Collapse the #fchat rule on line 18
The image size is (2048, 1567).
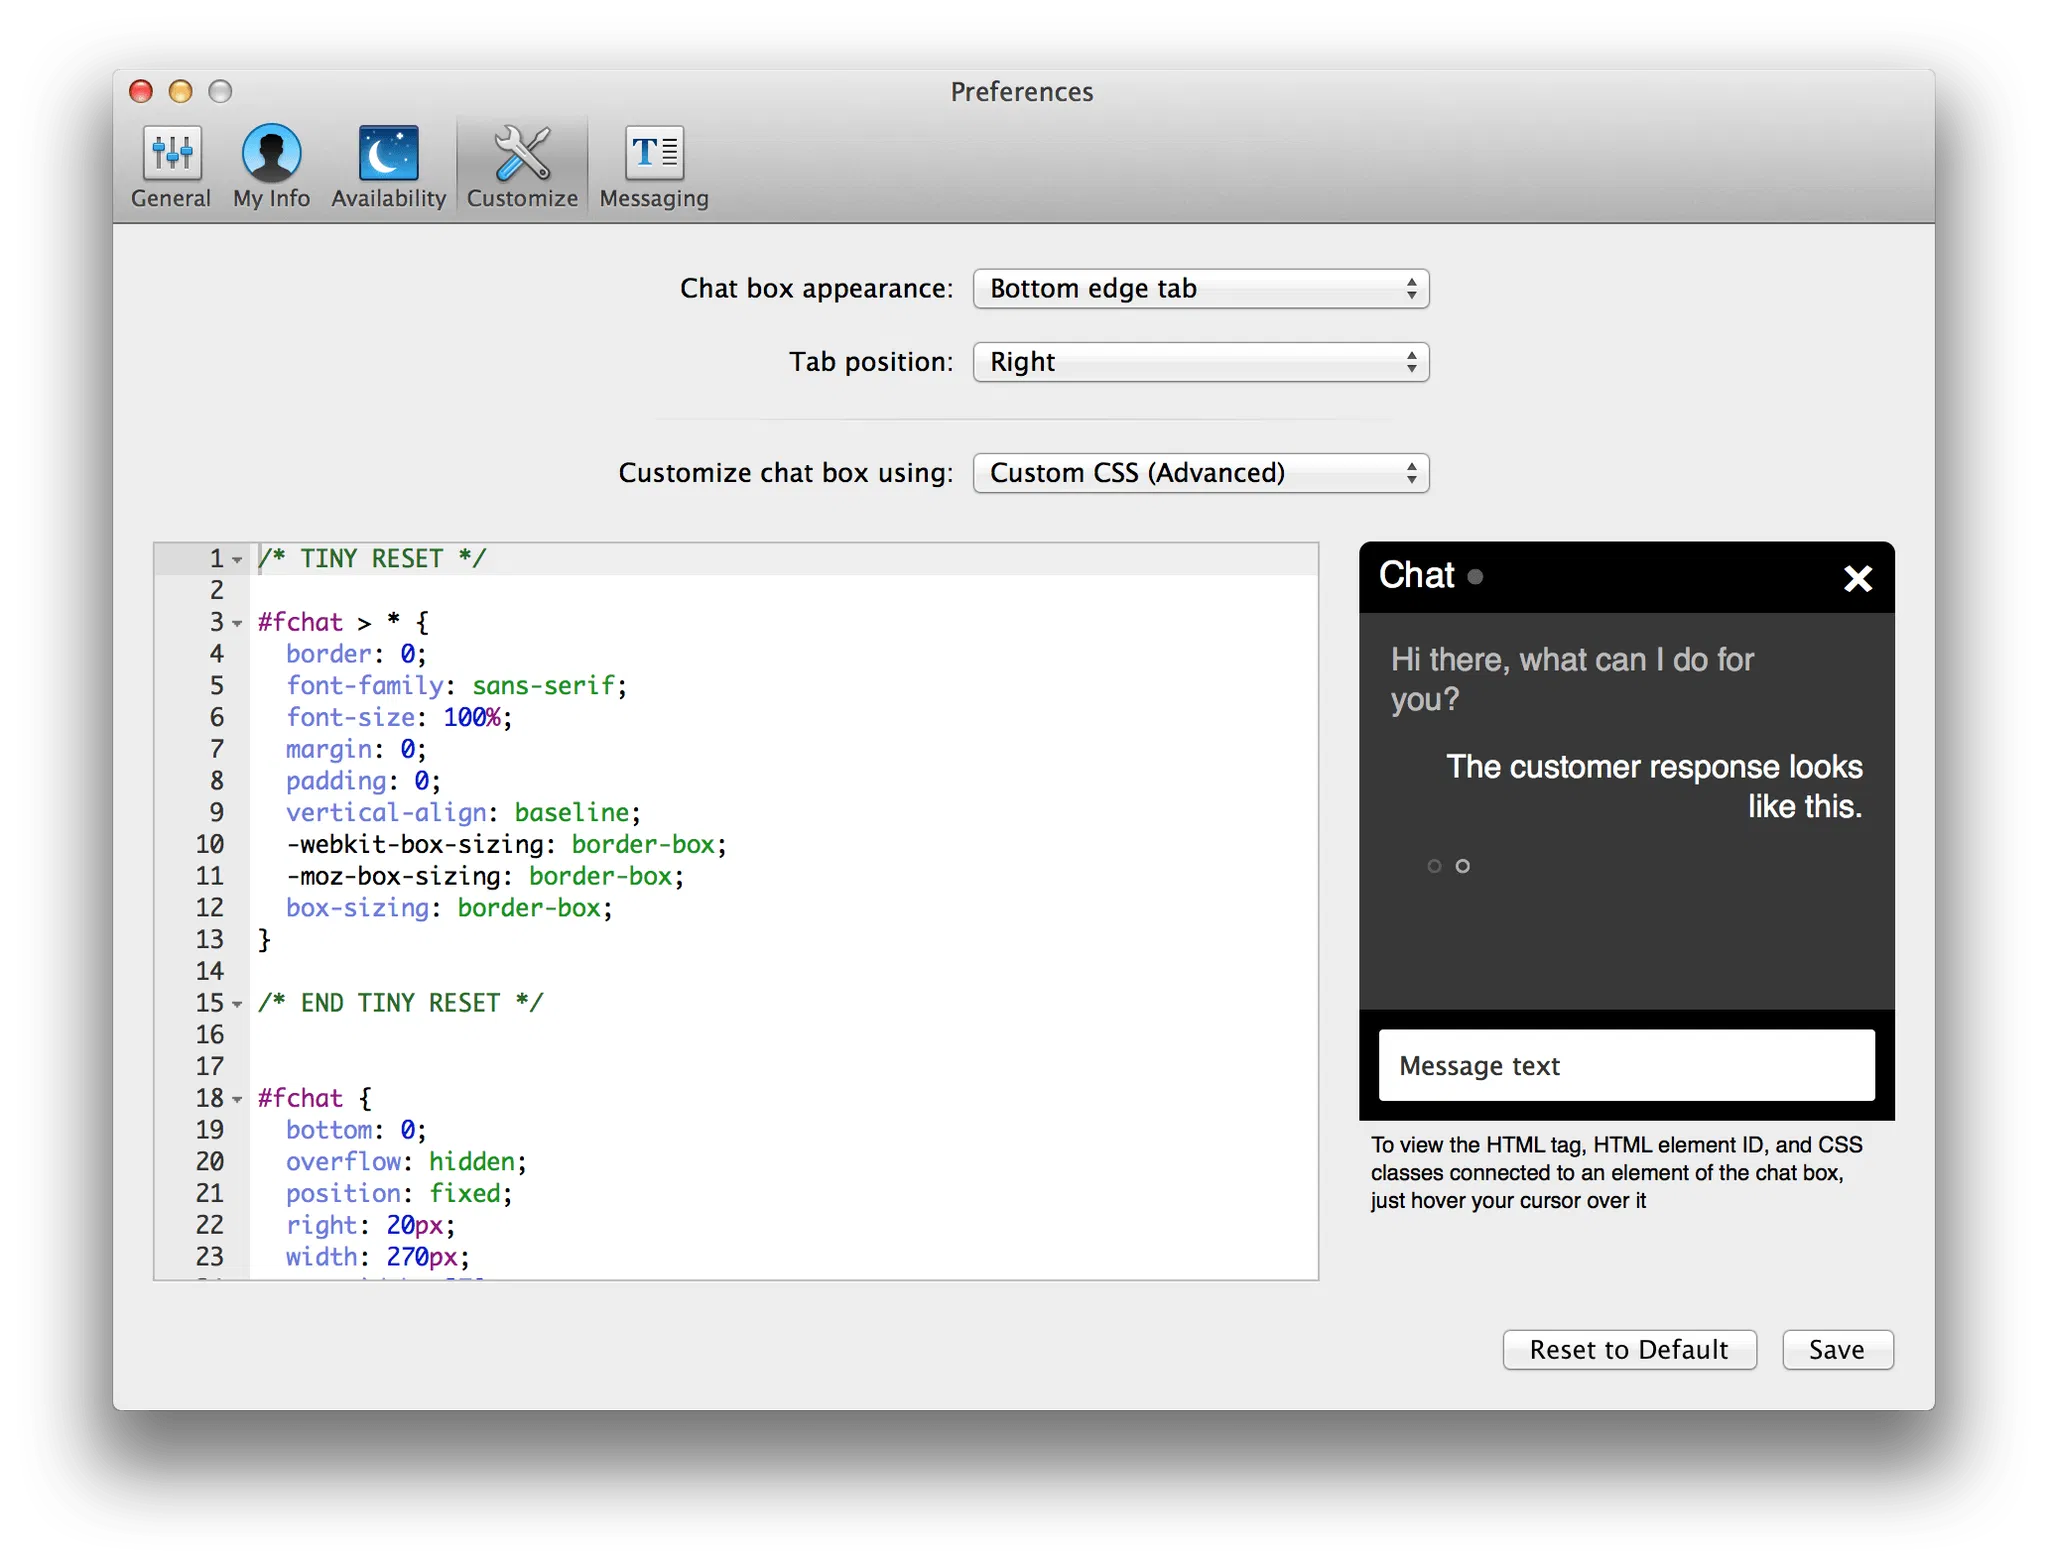238,1100
